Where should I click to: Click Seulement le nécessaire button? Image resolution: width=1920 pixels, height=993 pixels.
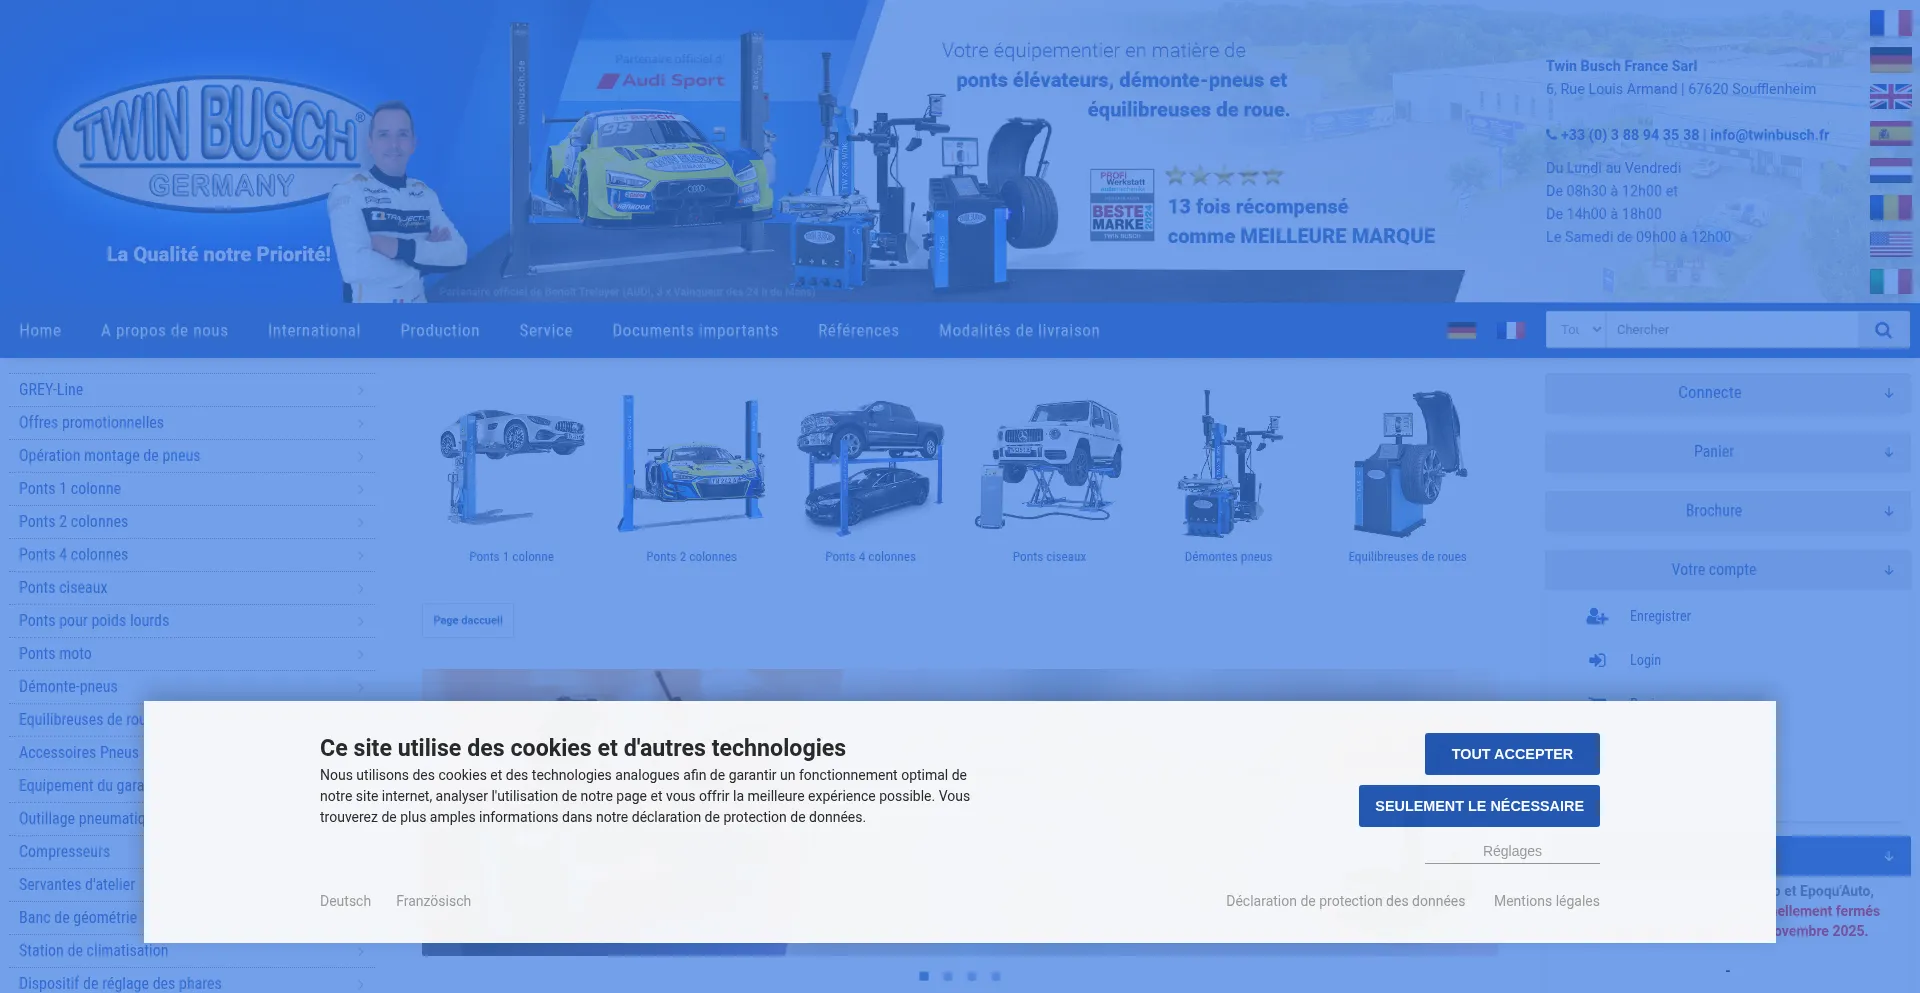[x=1478, y=806]
